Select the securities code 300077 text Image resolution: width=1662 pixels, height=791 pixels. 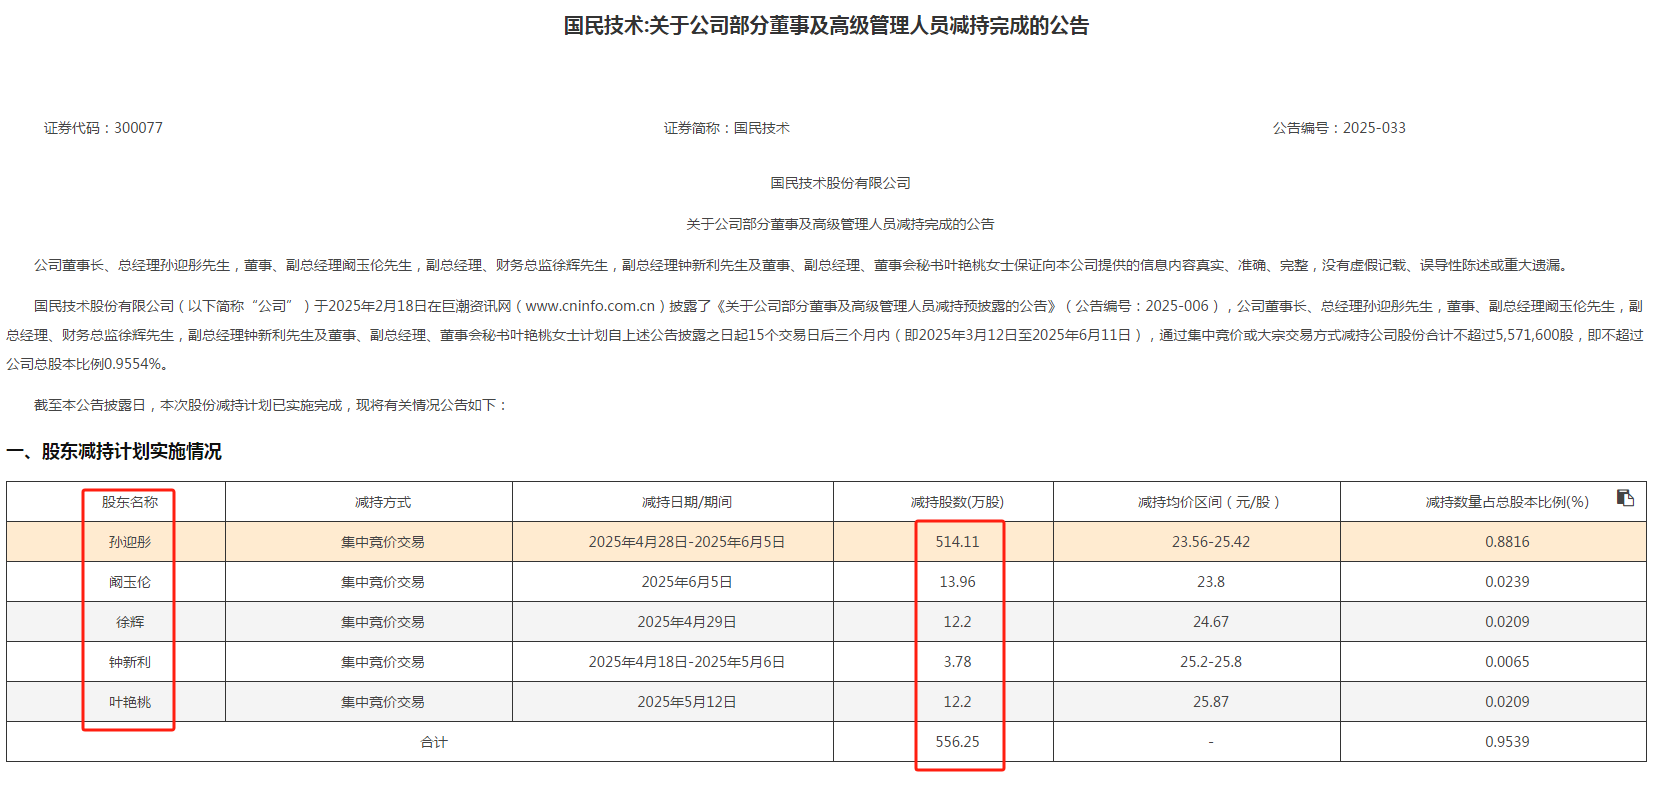[x=138, y=128]
